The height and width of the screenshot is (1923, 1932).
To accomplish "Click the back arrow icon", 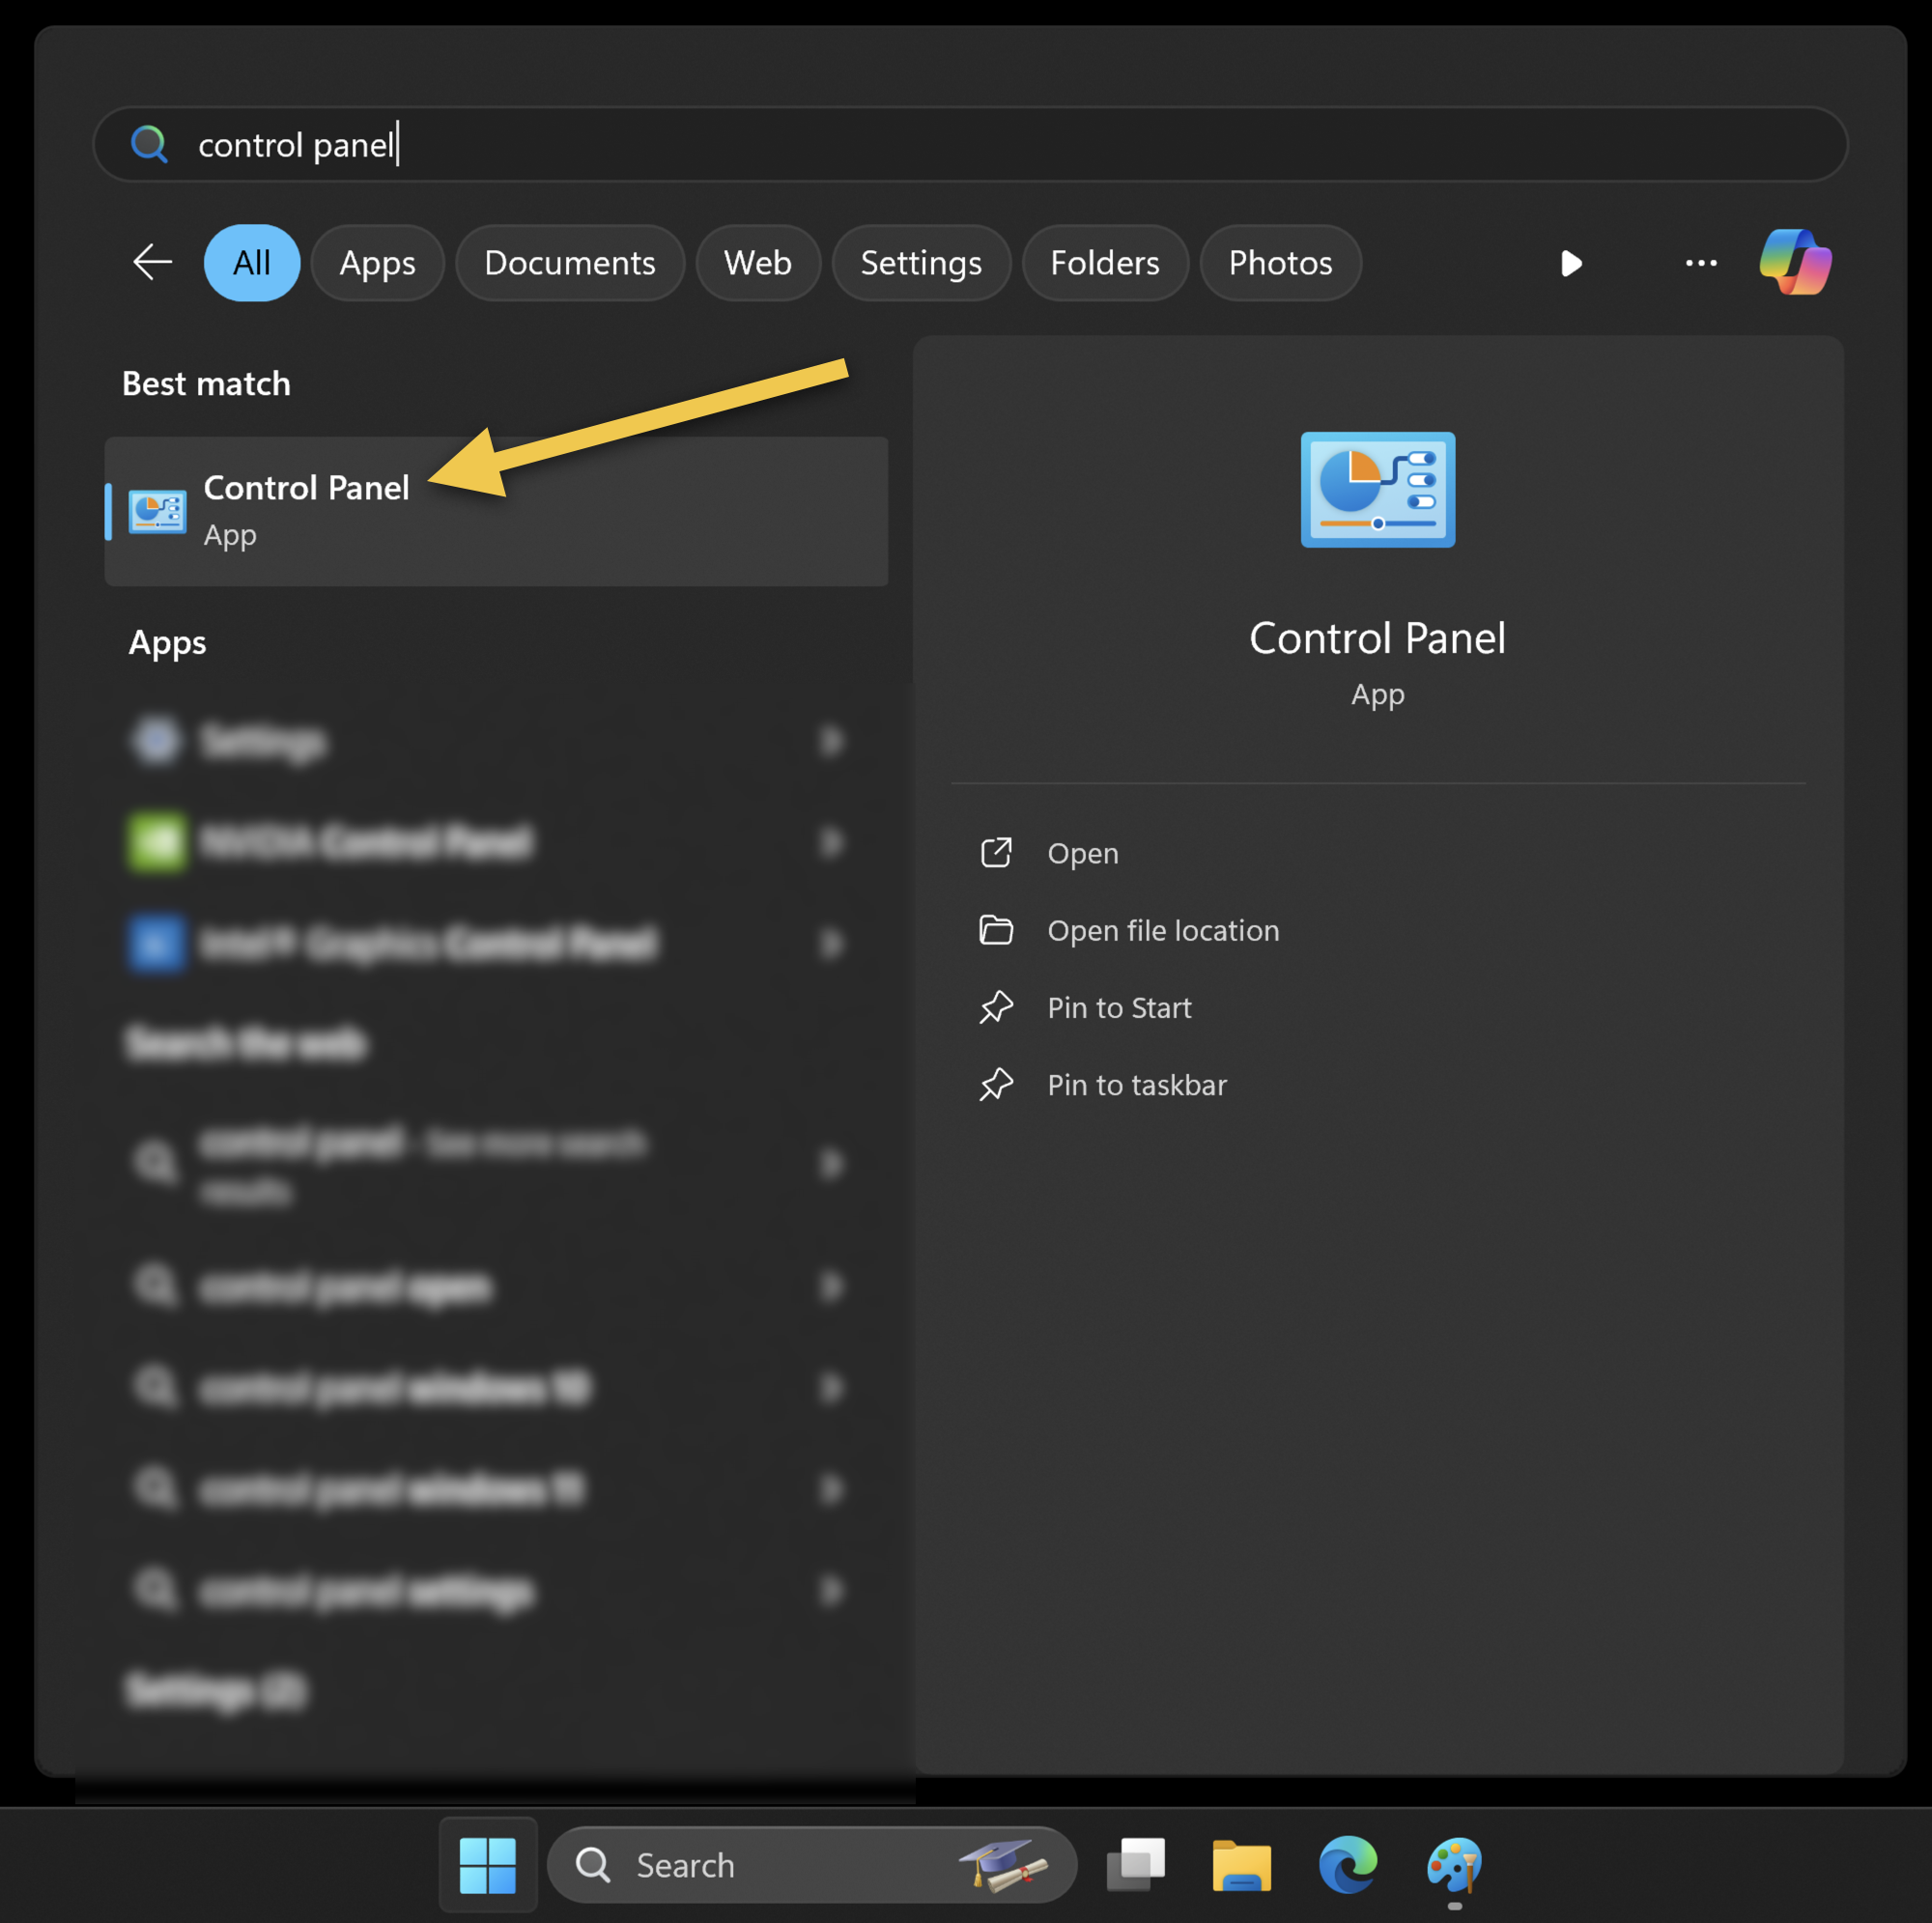I will tap(153, 263).
